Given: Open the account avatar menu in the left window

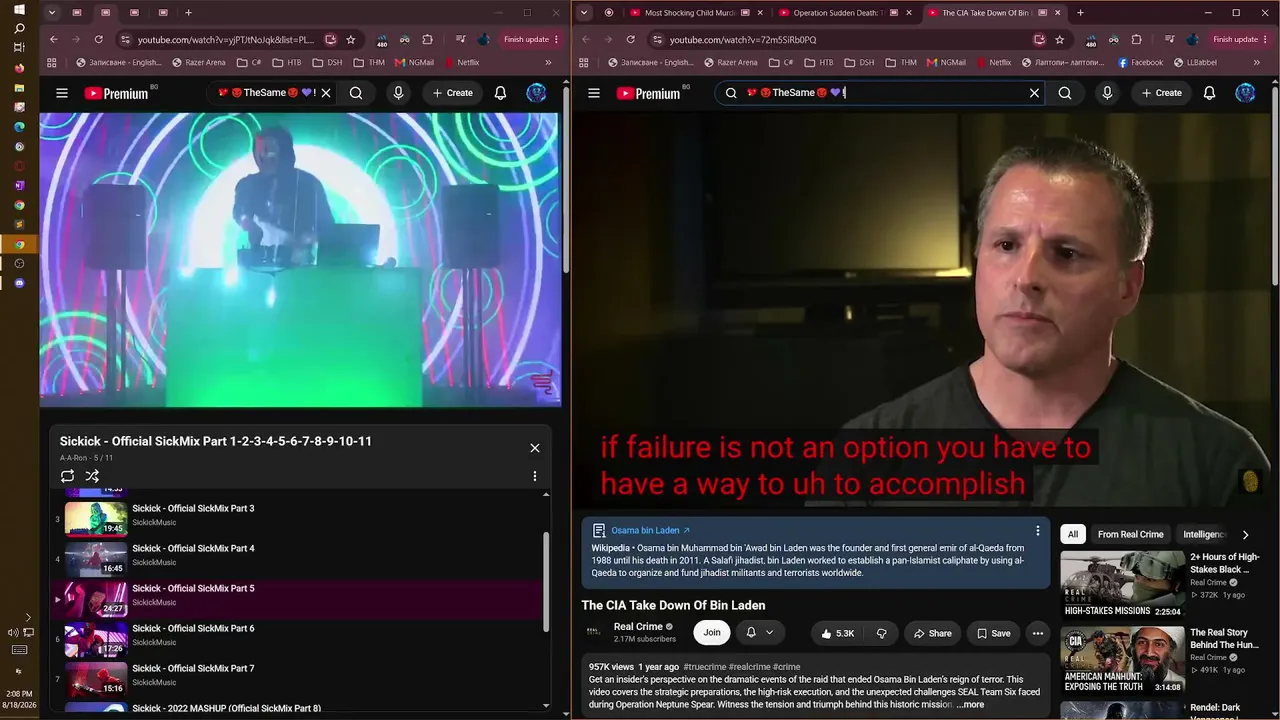Looking at the screenshot, I should [x=537, y=93].
